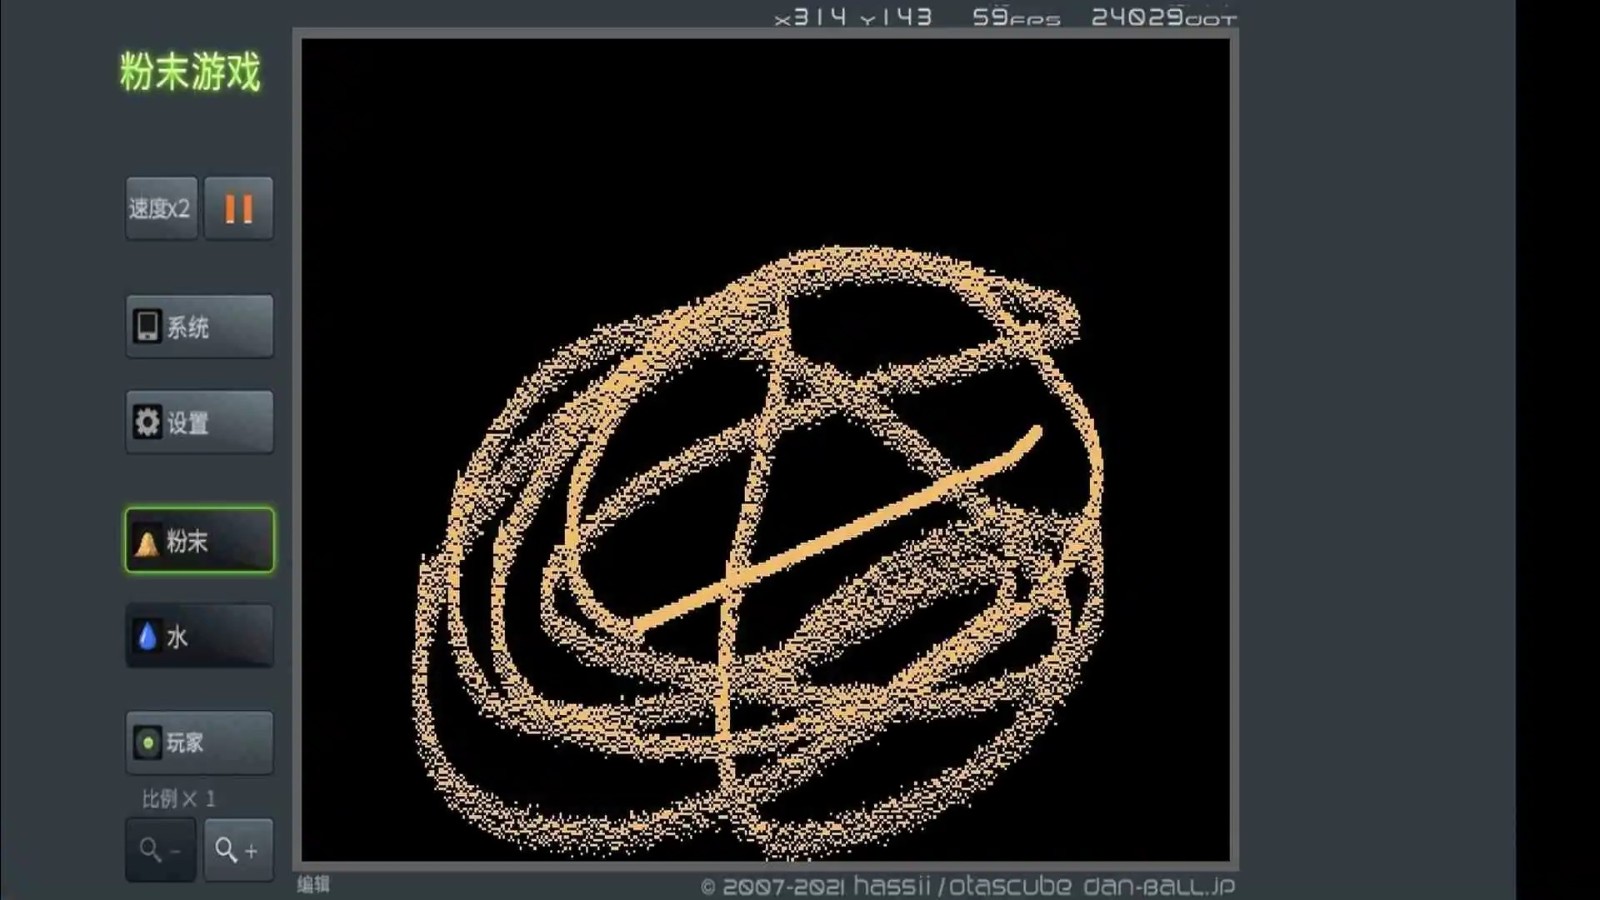1600x900 pixels.
Task: Select the 玩家 player tool
Action: coord(199,743)
